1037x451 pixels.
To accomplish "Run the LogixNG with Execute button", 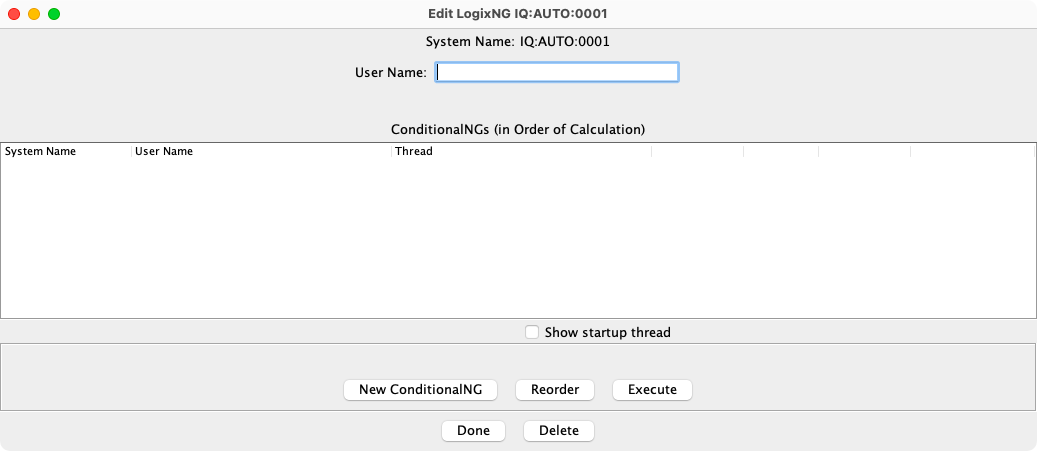I will [652, 389].
